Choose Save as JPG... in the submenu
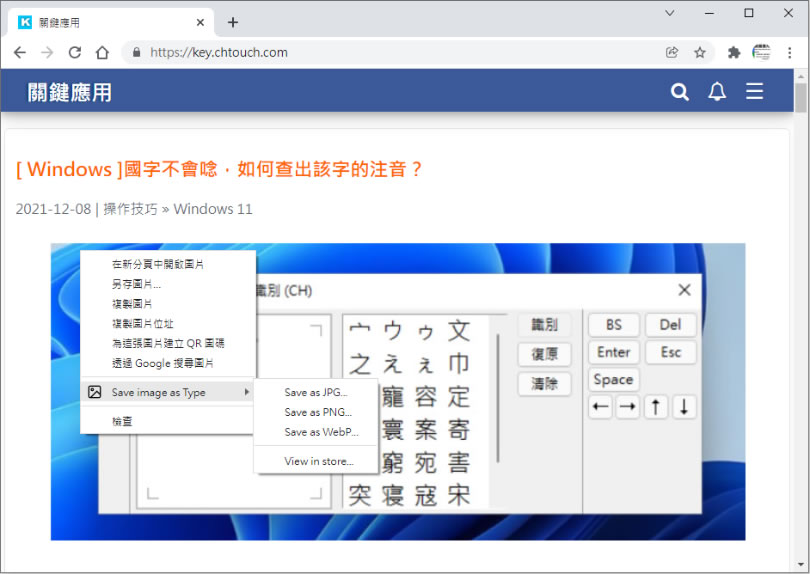810x574 pixels. click(x=316, y=392)
